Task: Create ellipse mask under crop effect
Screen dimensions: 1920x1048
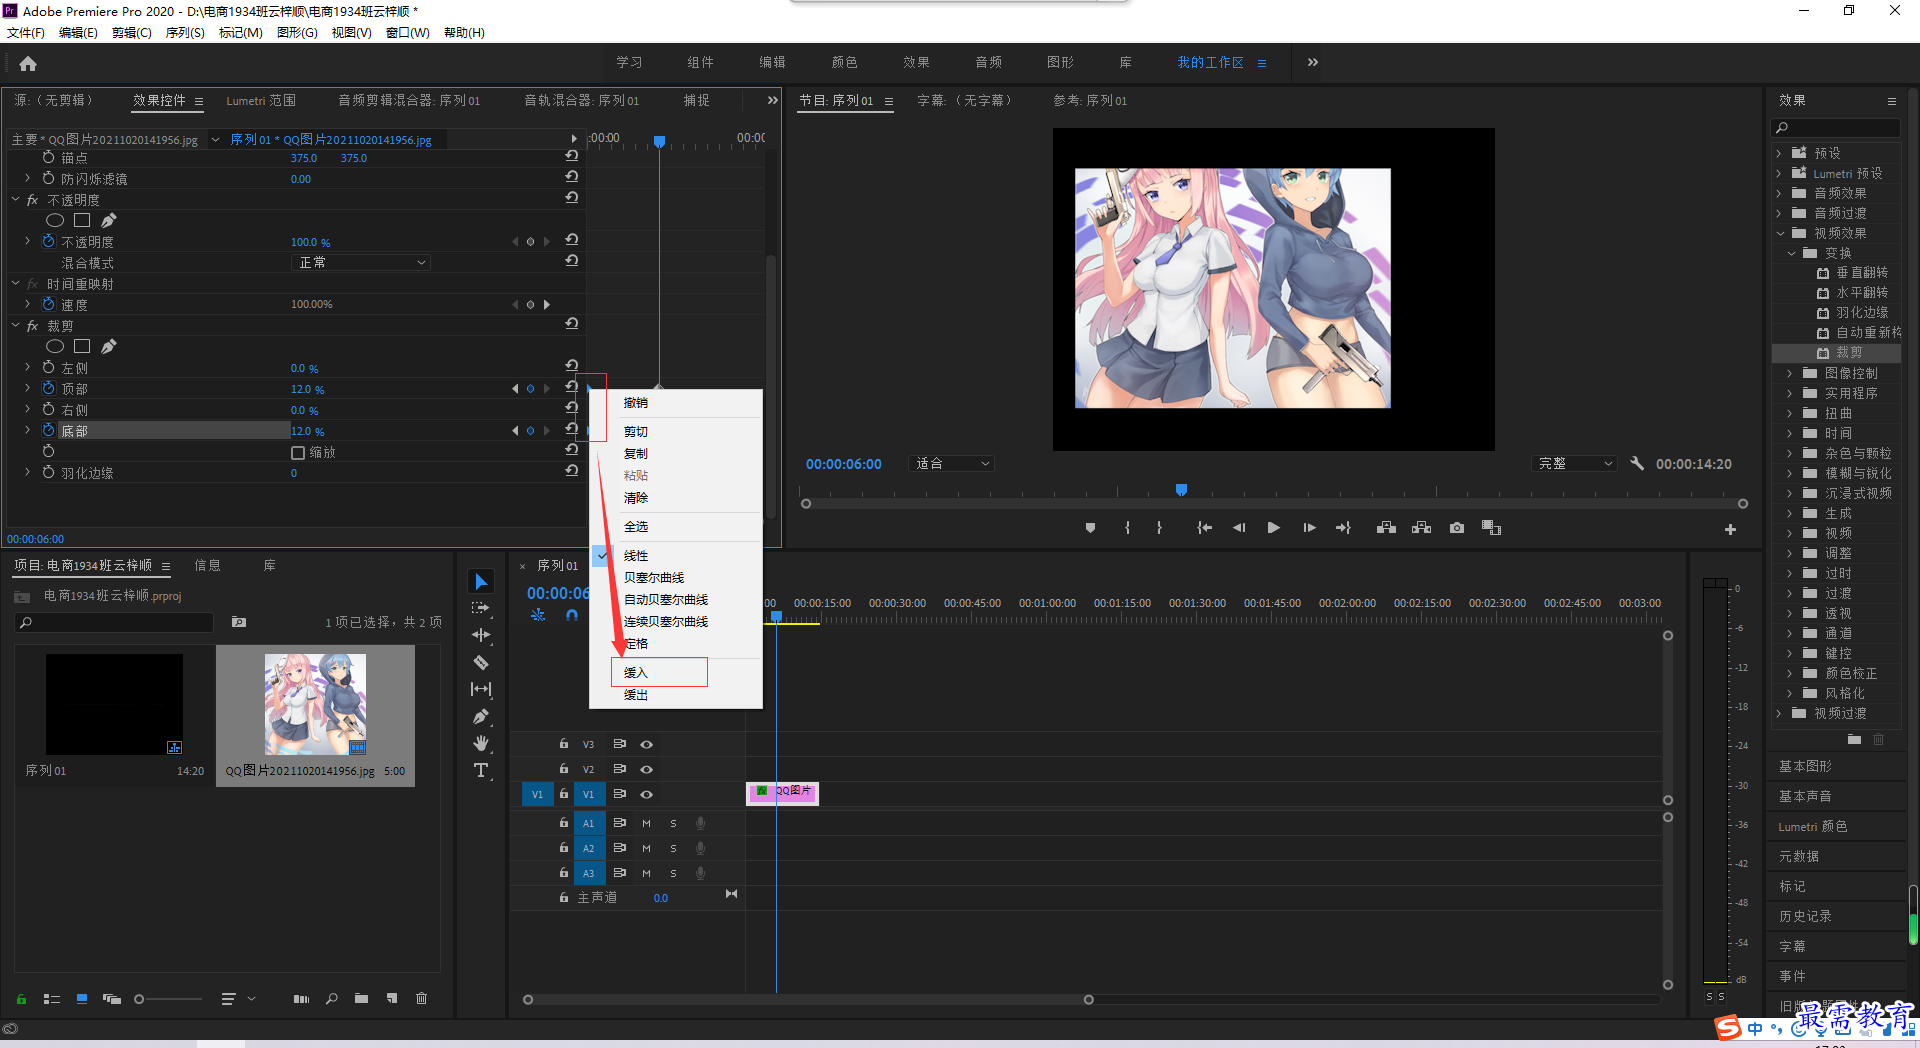Action: 55,346
